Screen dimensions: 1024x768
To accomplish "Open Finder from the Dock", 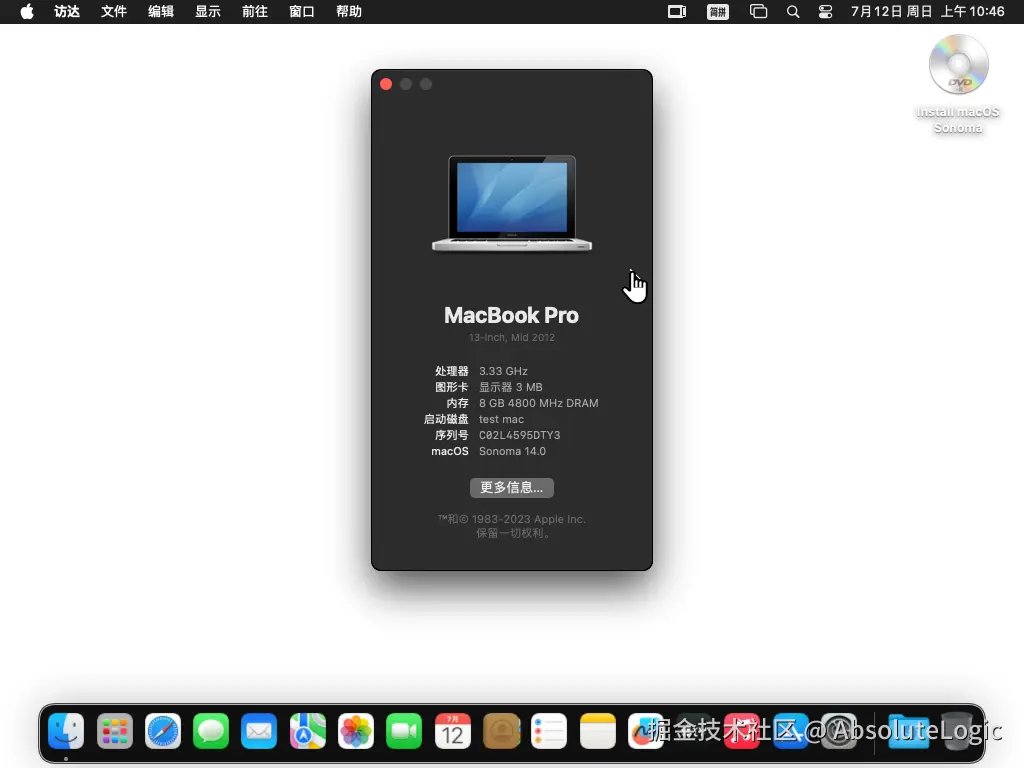I will 66,731.
